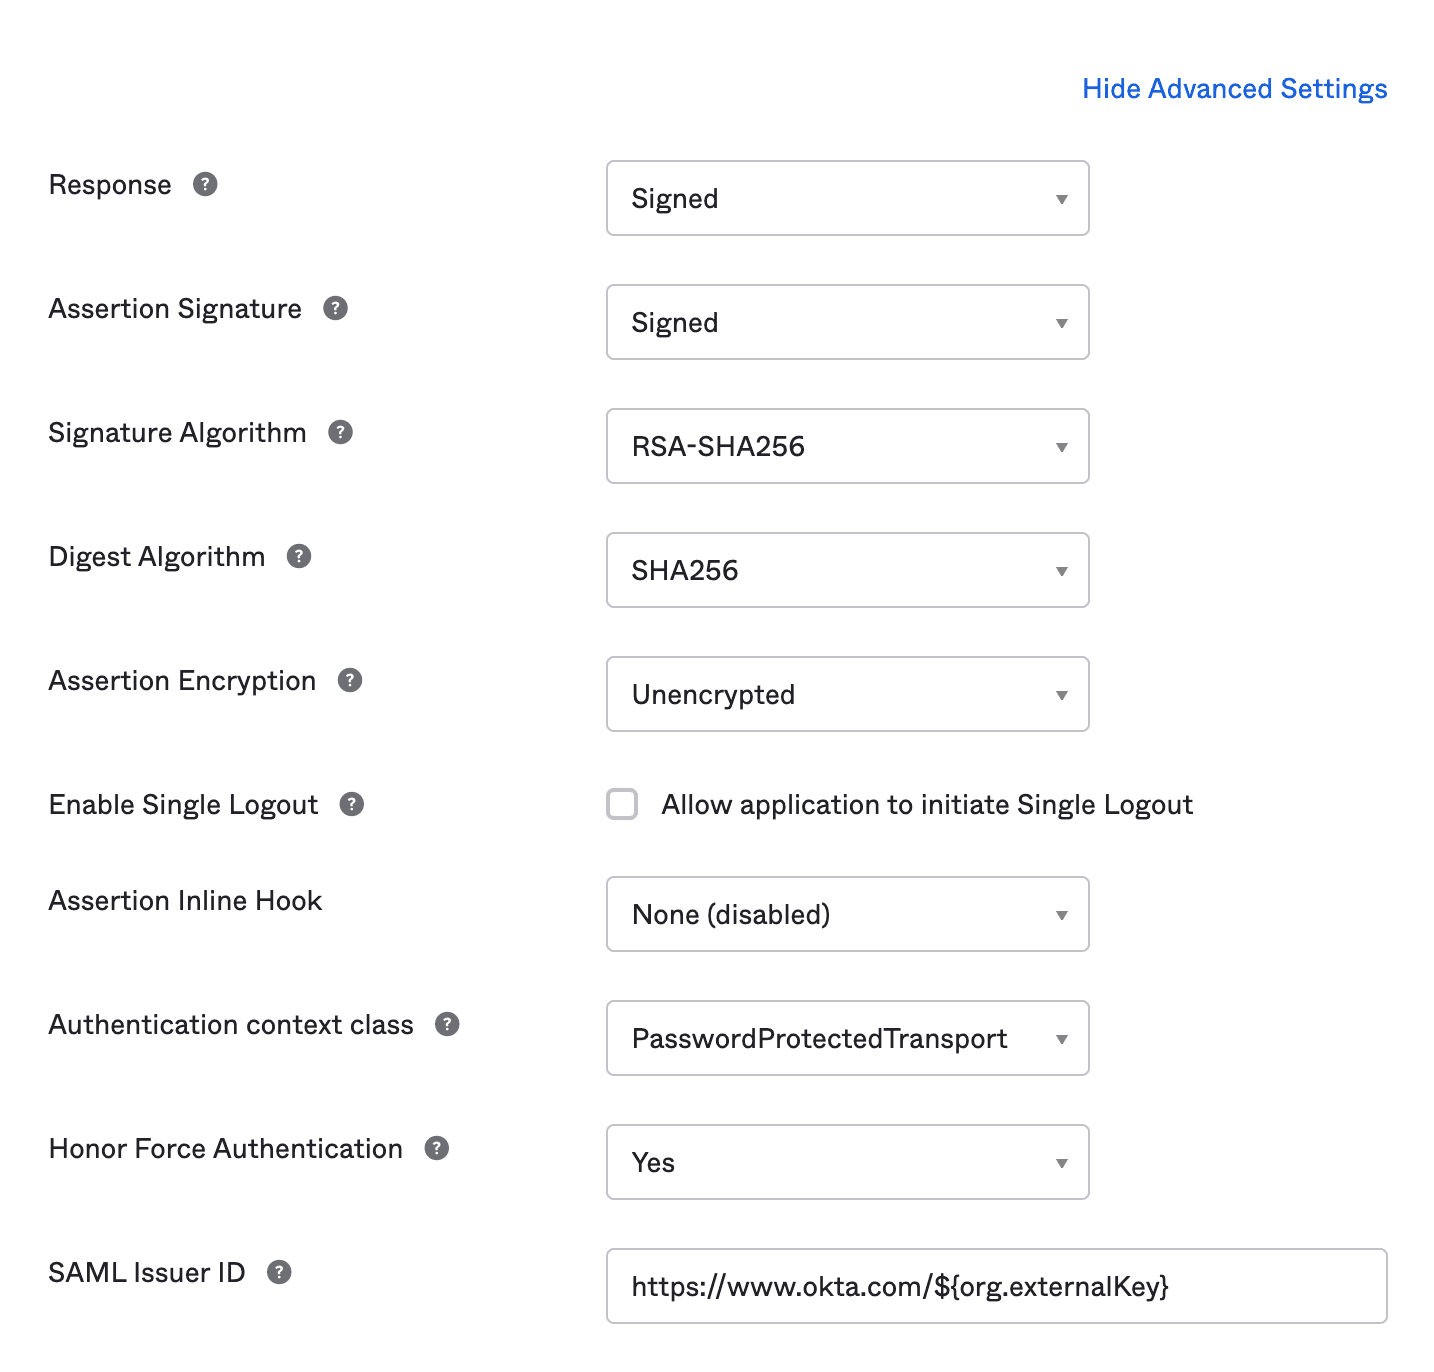1434x1372 pixels.
Task: Click the Honor Force Authentication help icon
Action: coord(436,1148)
